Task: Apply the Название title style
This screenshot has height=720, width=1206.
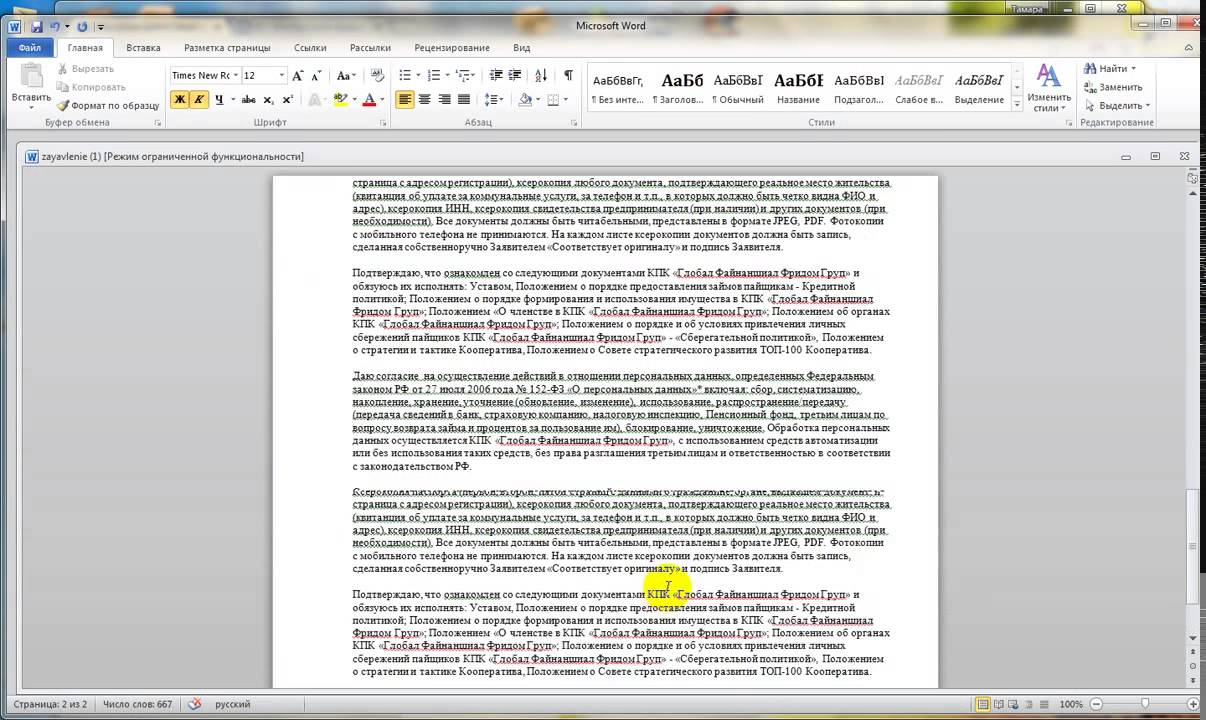Action: pos(798,87)
